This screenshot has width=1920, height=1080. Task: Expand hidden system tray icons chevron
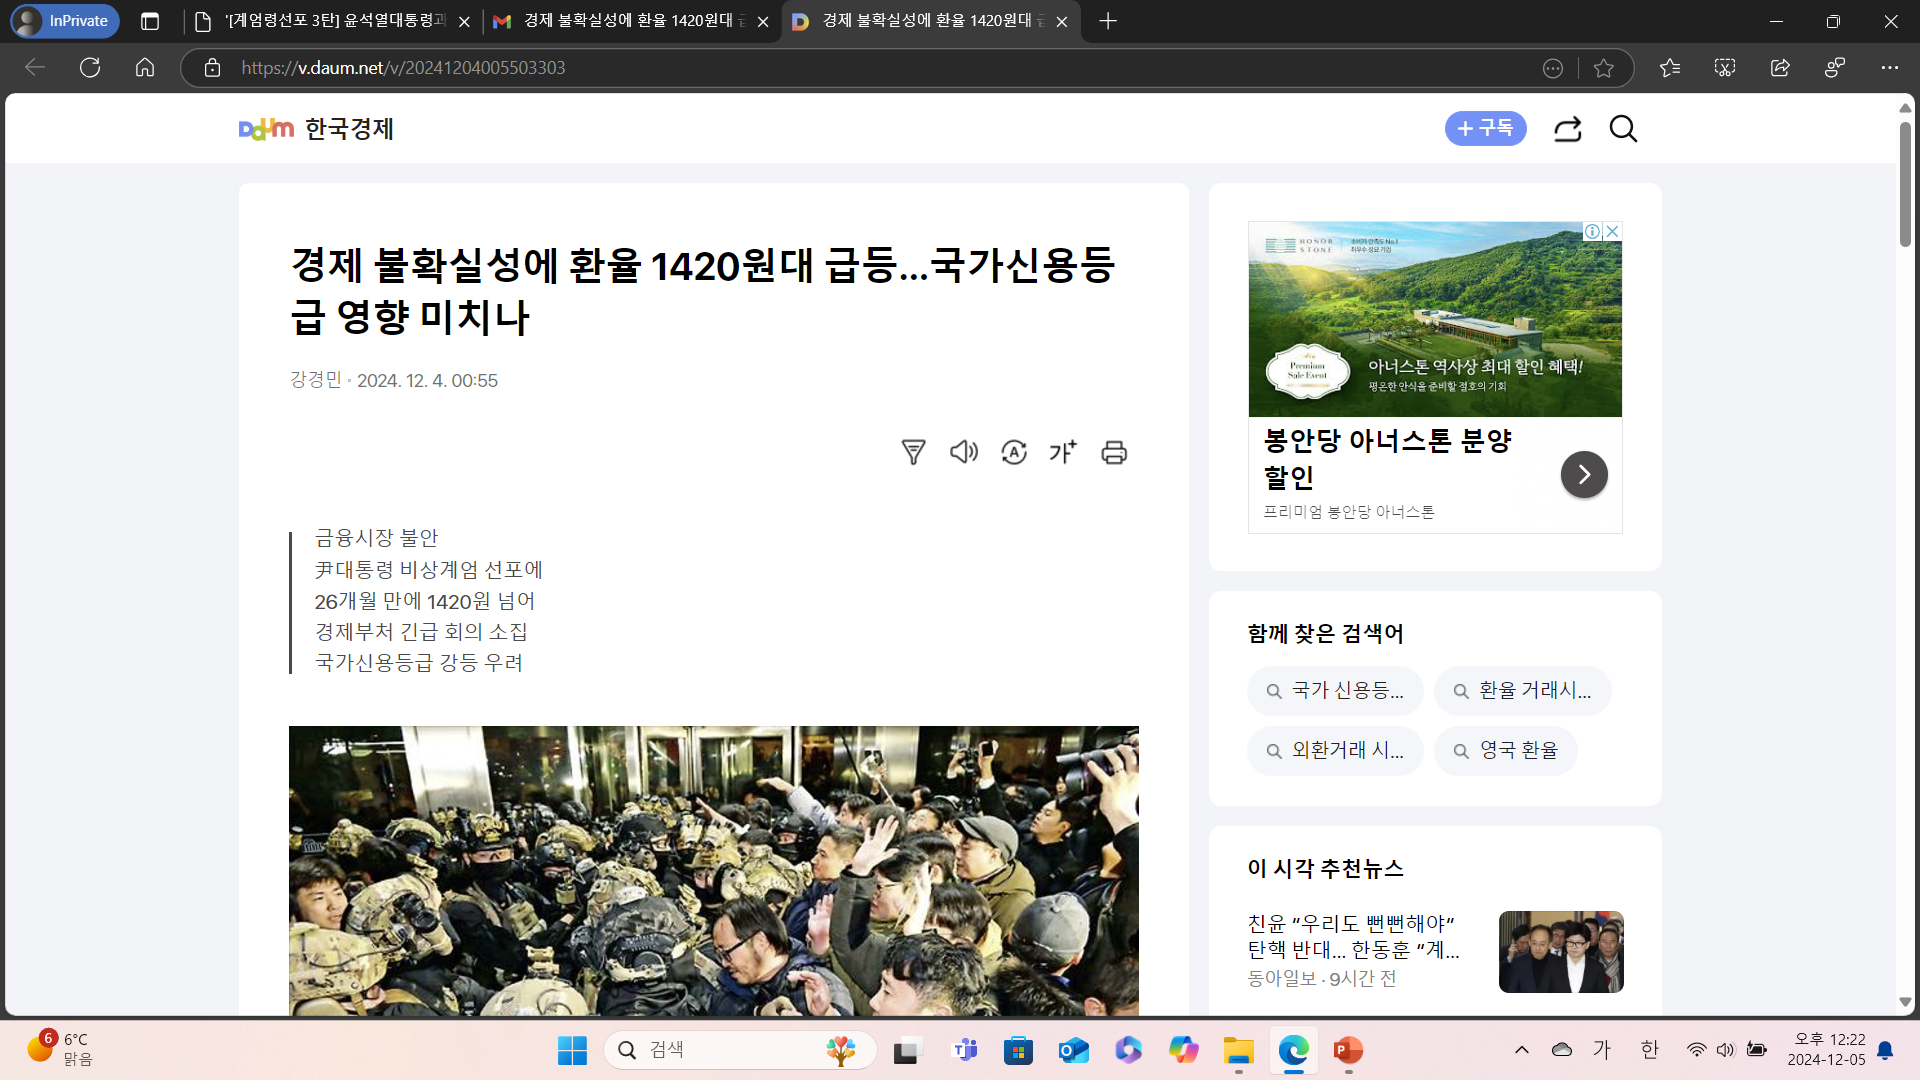1522,1050
